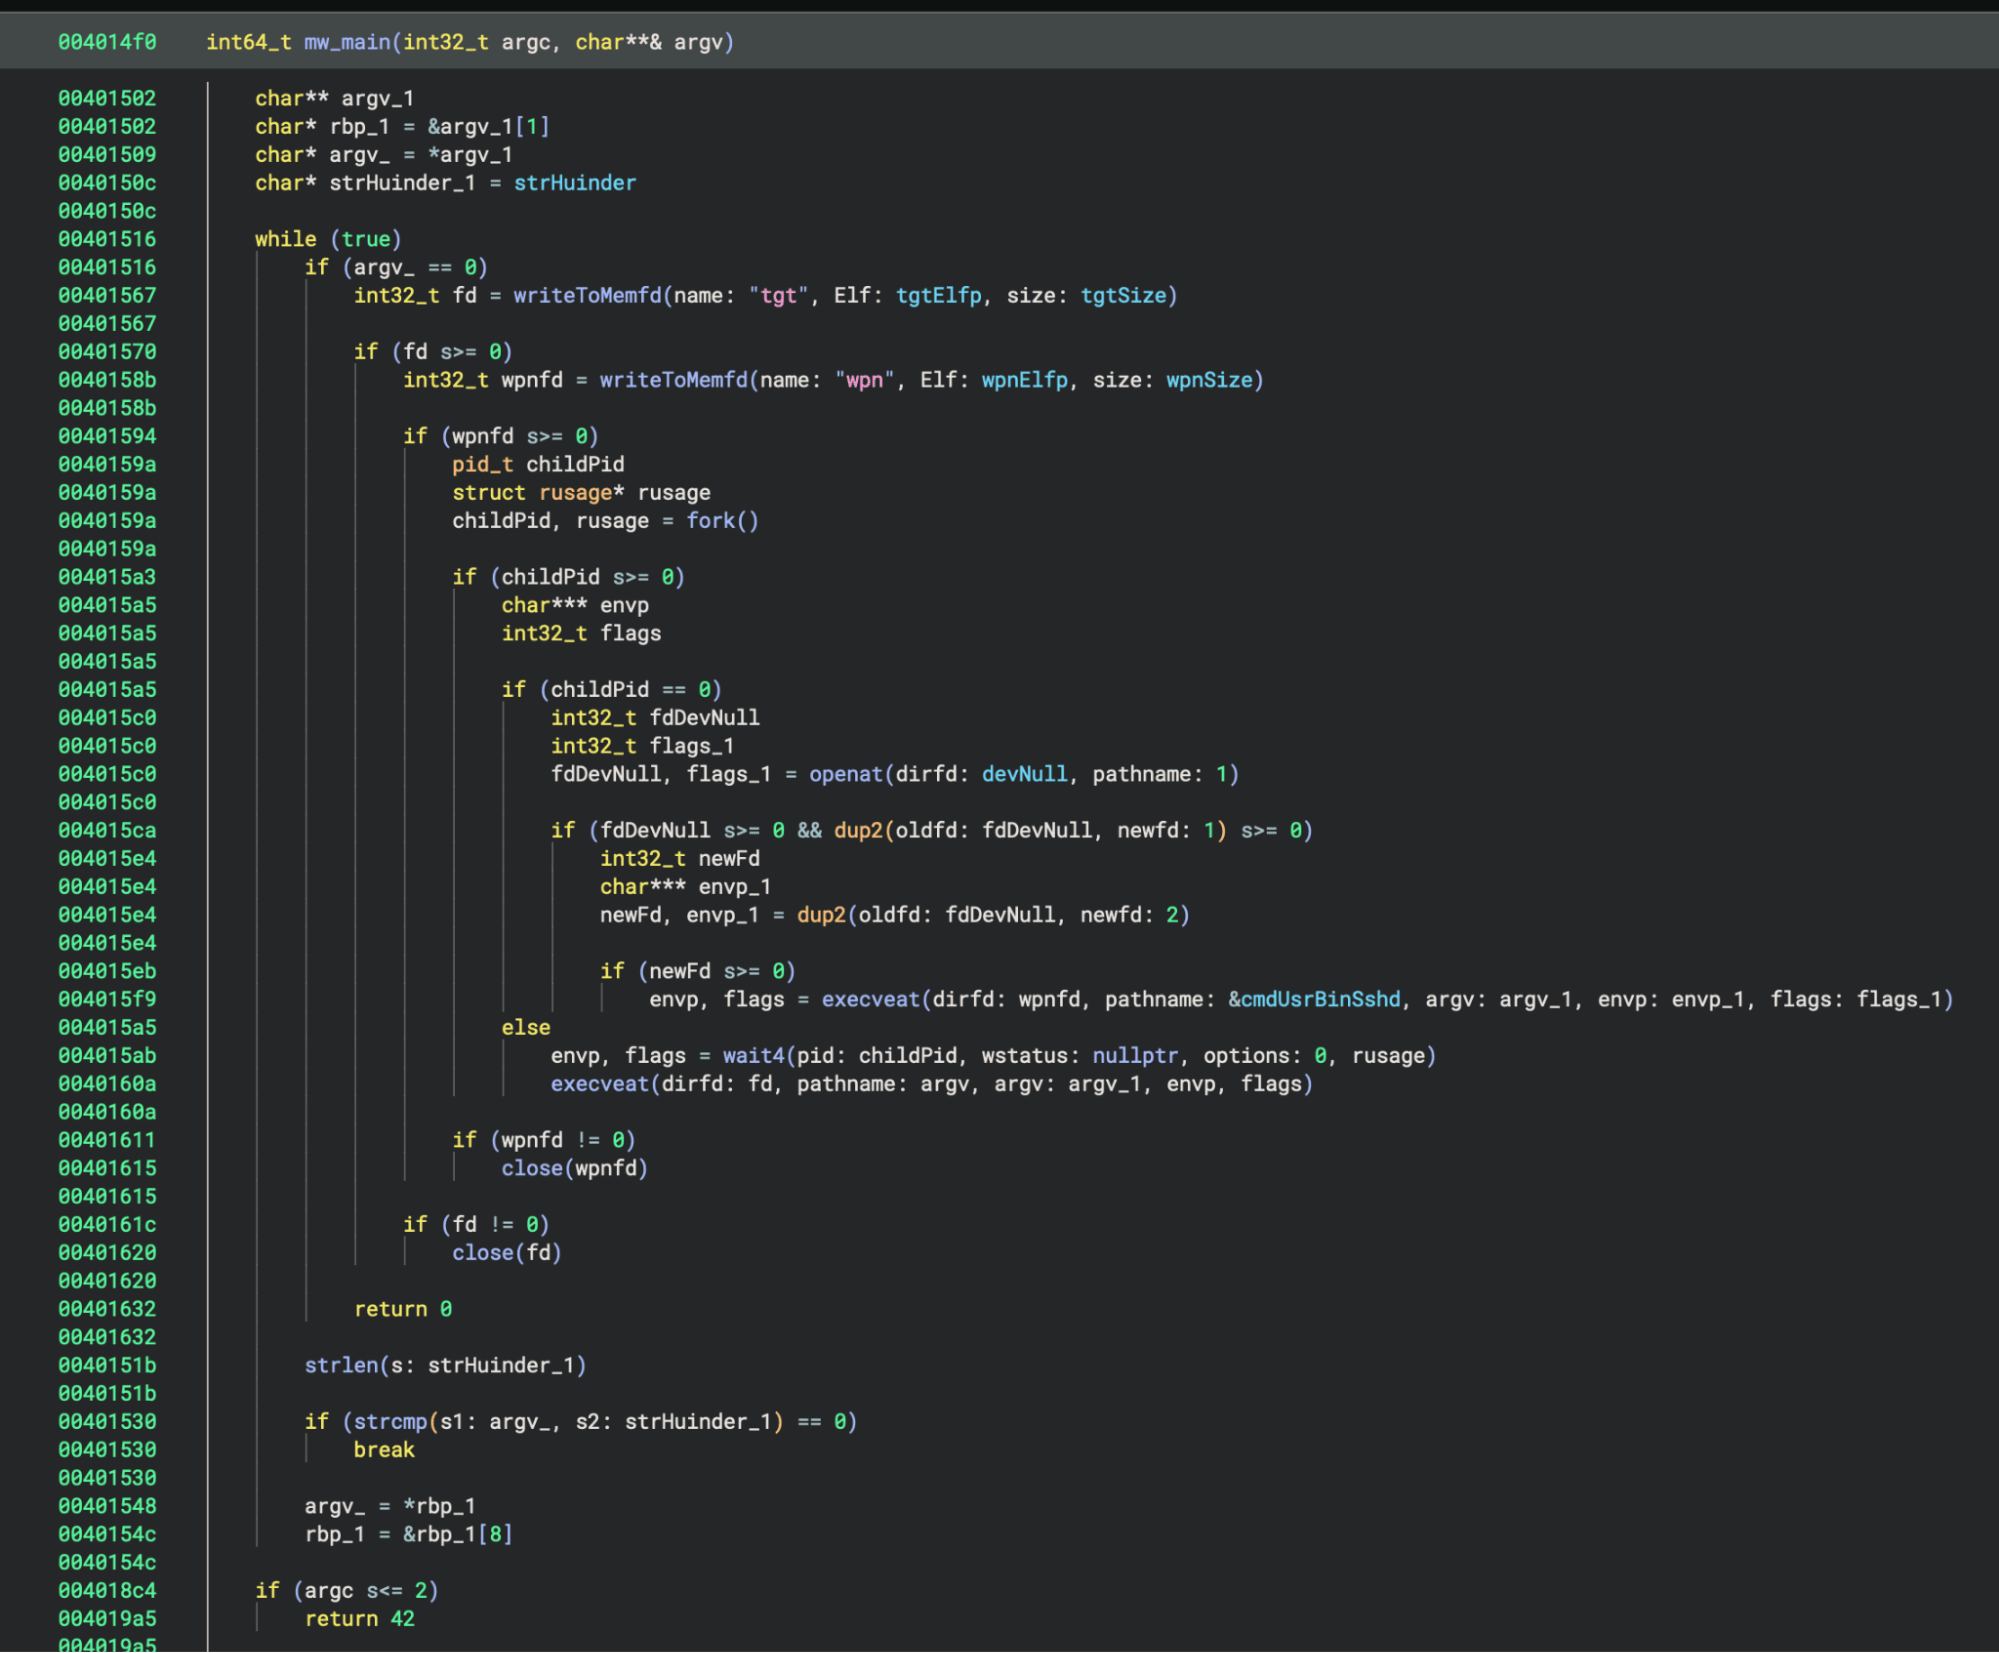Click the second dup2 call with newfd 2
The height and width of the screenshot is (1653, 1999).
820,915
